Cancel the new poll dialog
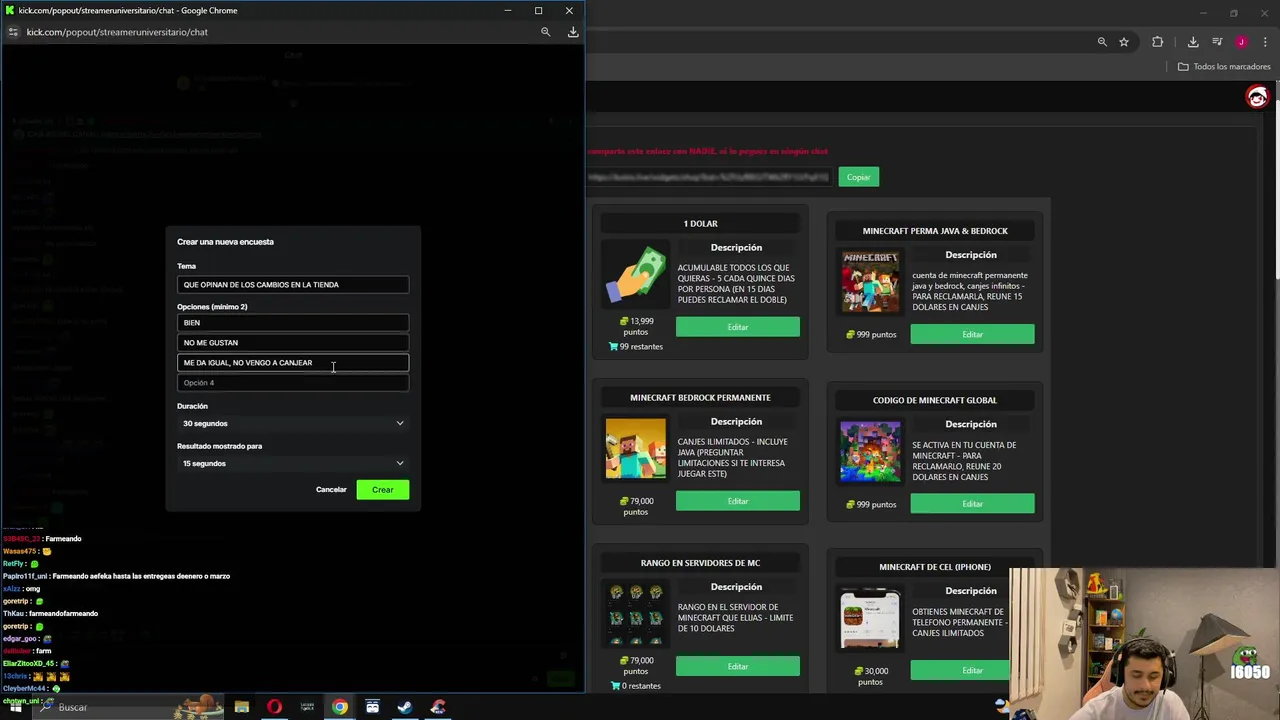The width and height of the screenshot is (1280, 720). (x=331, y=490)
